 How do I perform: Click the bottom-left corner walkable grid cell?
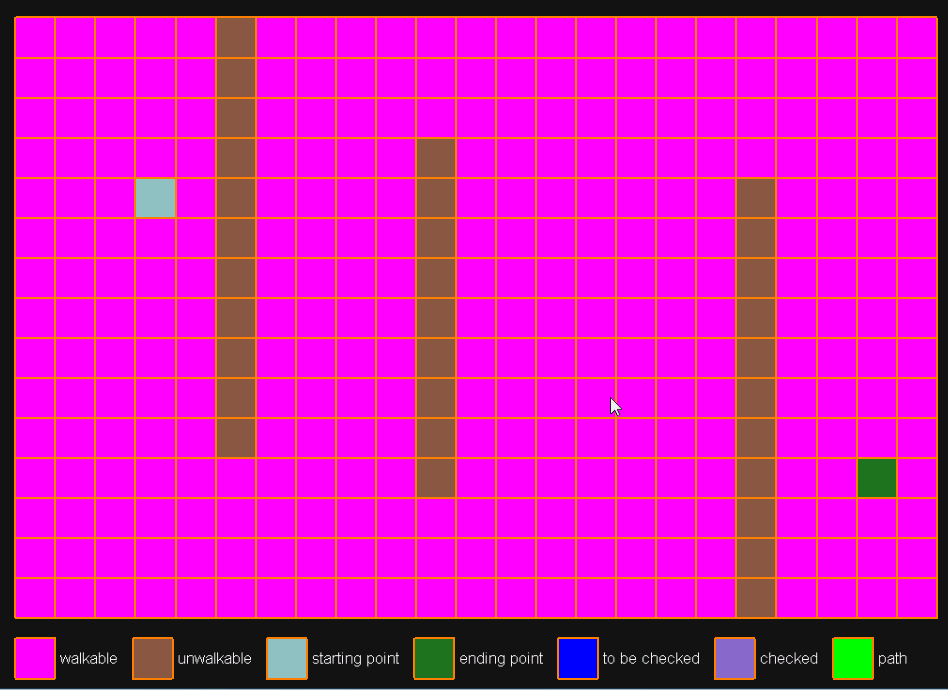35,597
